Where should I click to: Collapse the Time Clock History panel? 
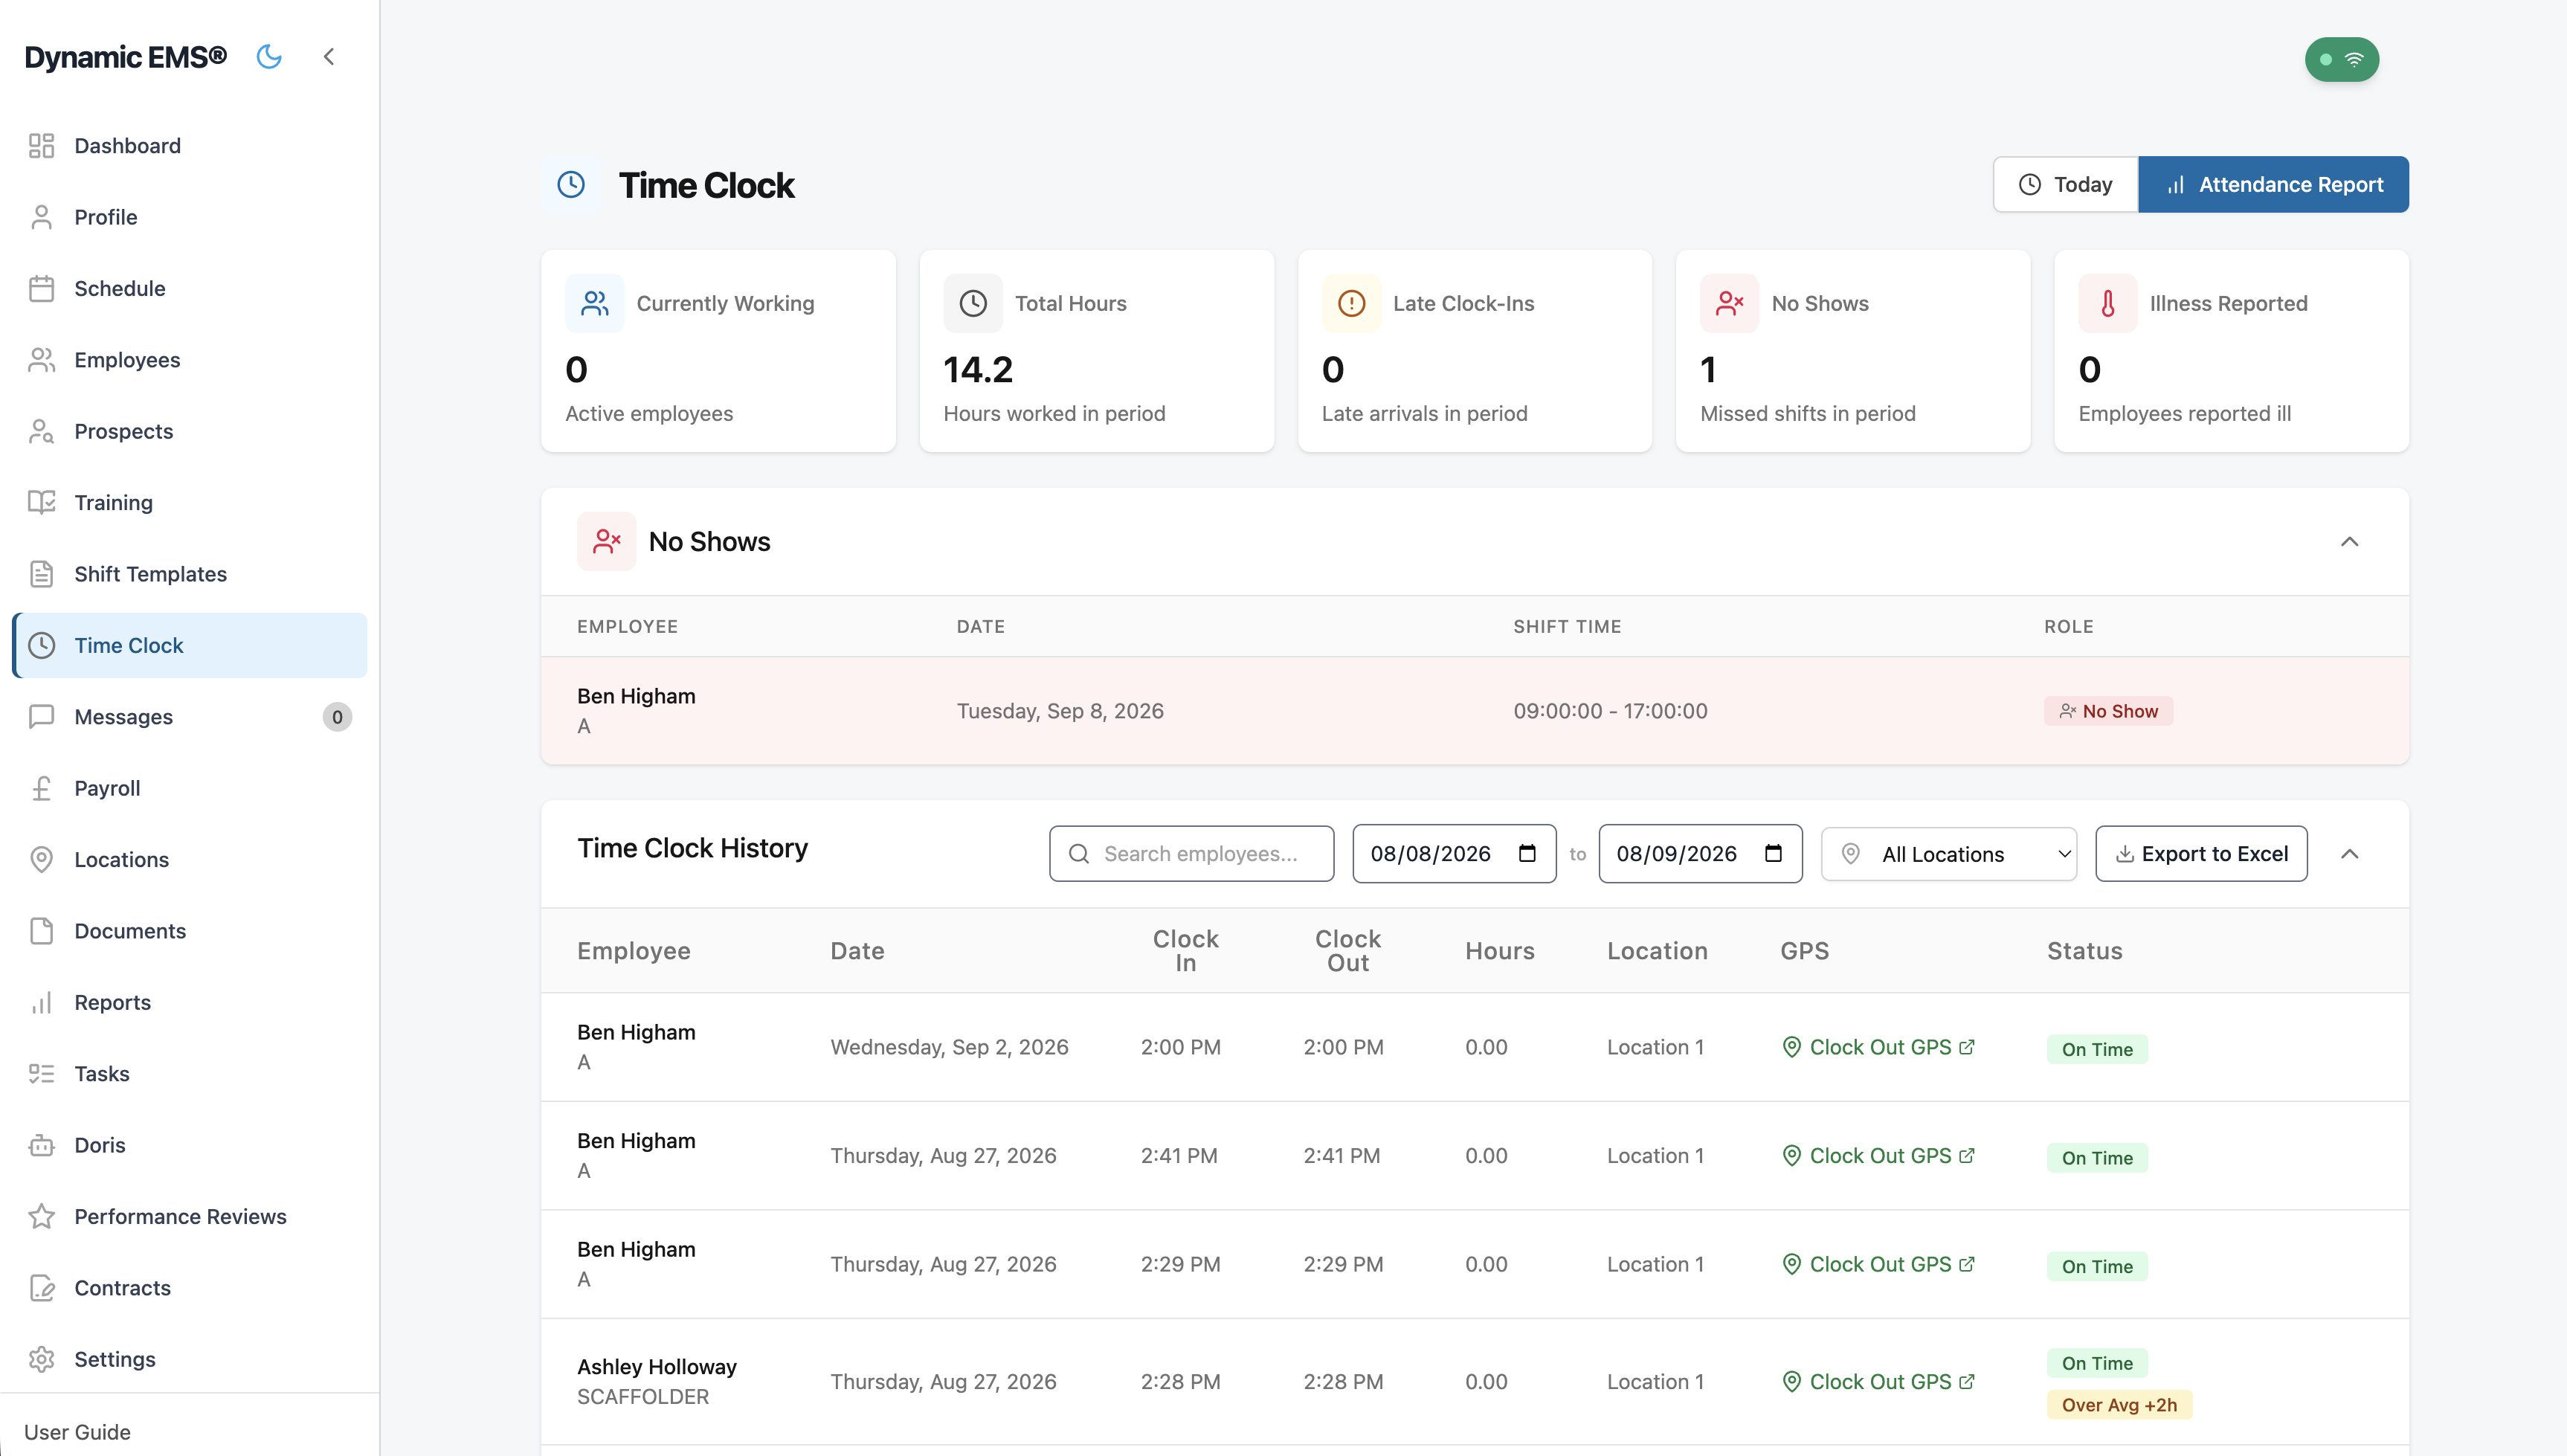click(x=2349, y=854)
